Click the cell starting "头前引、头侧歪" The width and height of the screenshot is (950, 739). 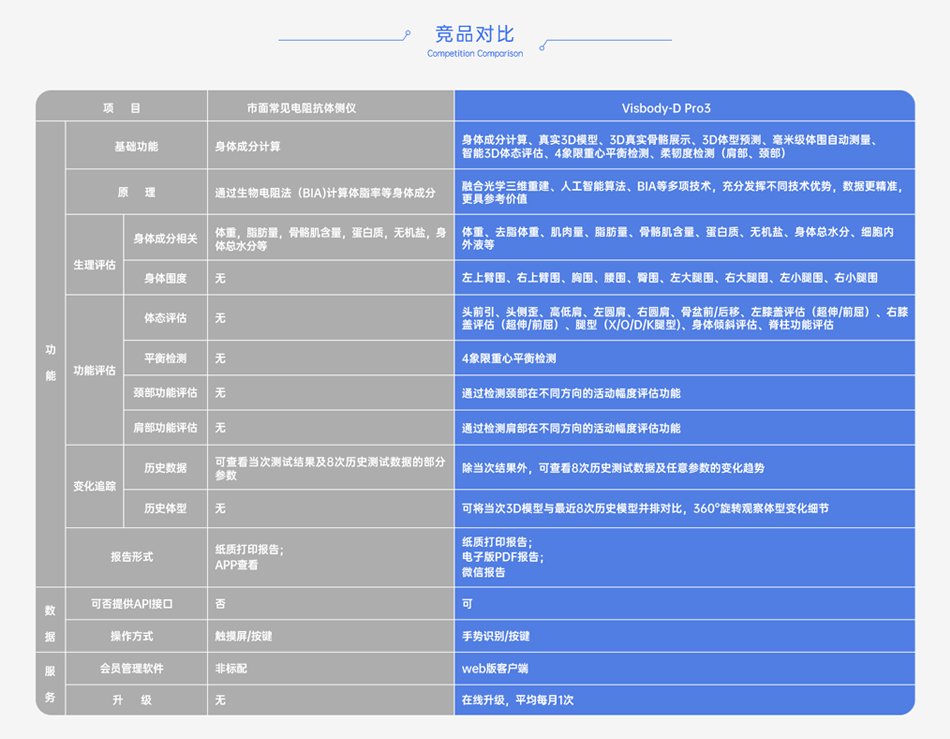click(685, 318)
